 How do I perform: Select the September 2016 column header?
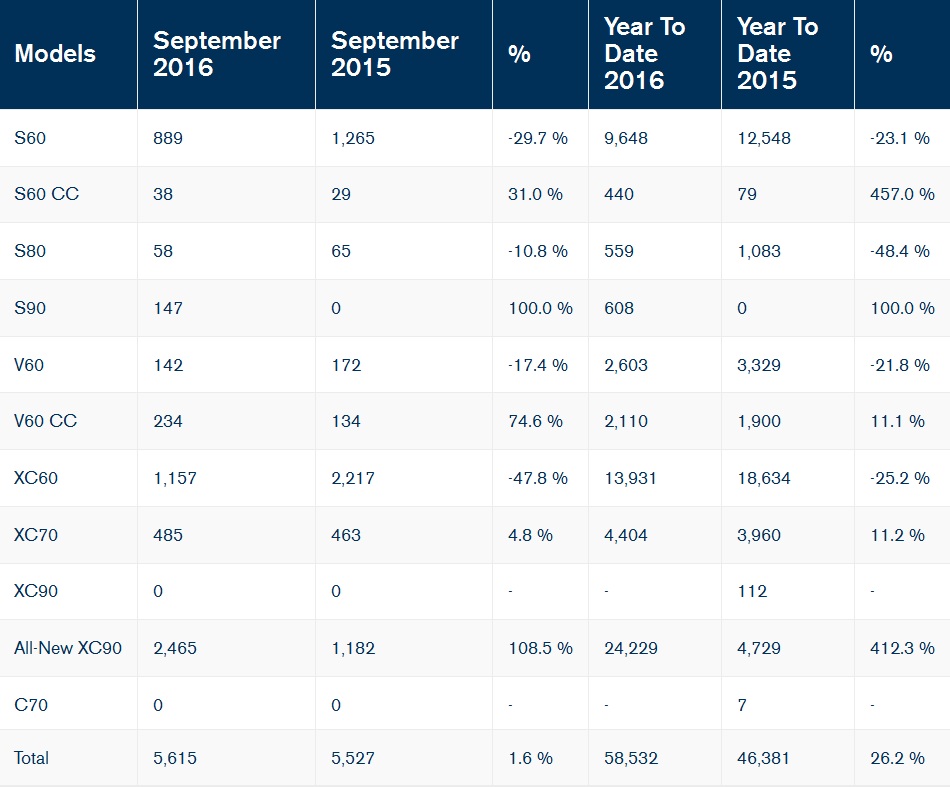(x=216, y=54)
